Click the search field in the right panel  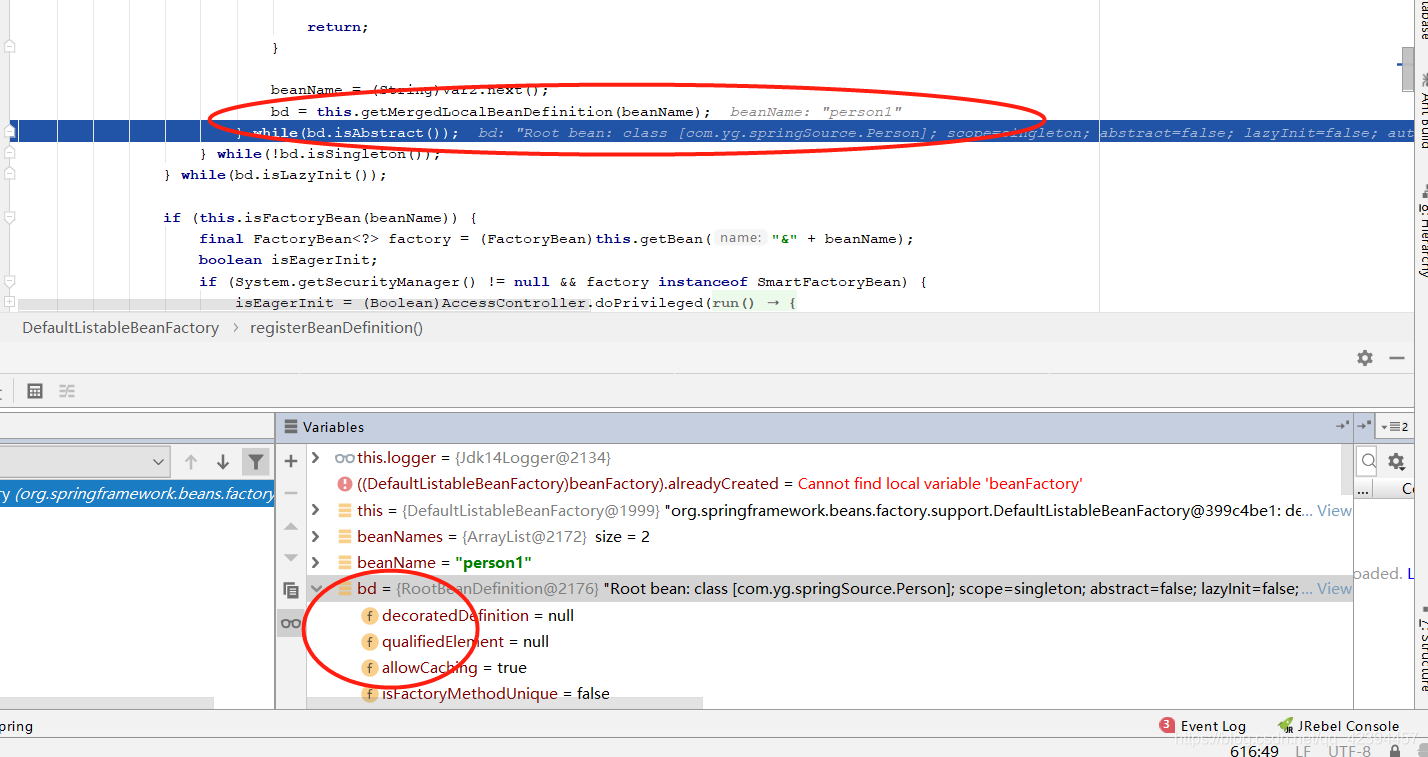point(1368,461)
